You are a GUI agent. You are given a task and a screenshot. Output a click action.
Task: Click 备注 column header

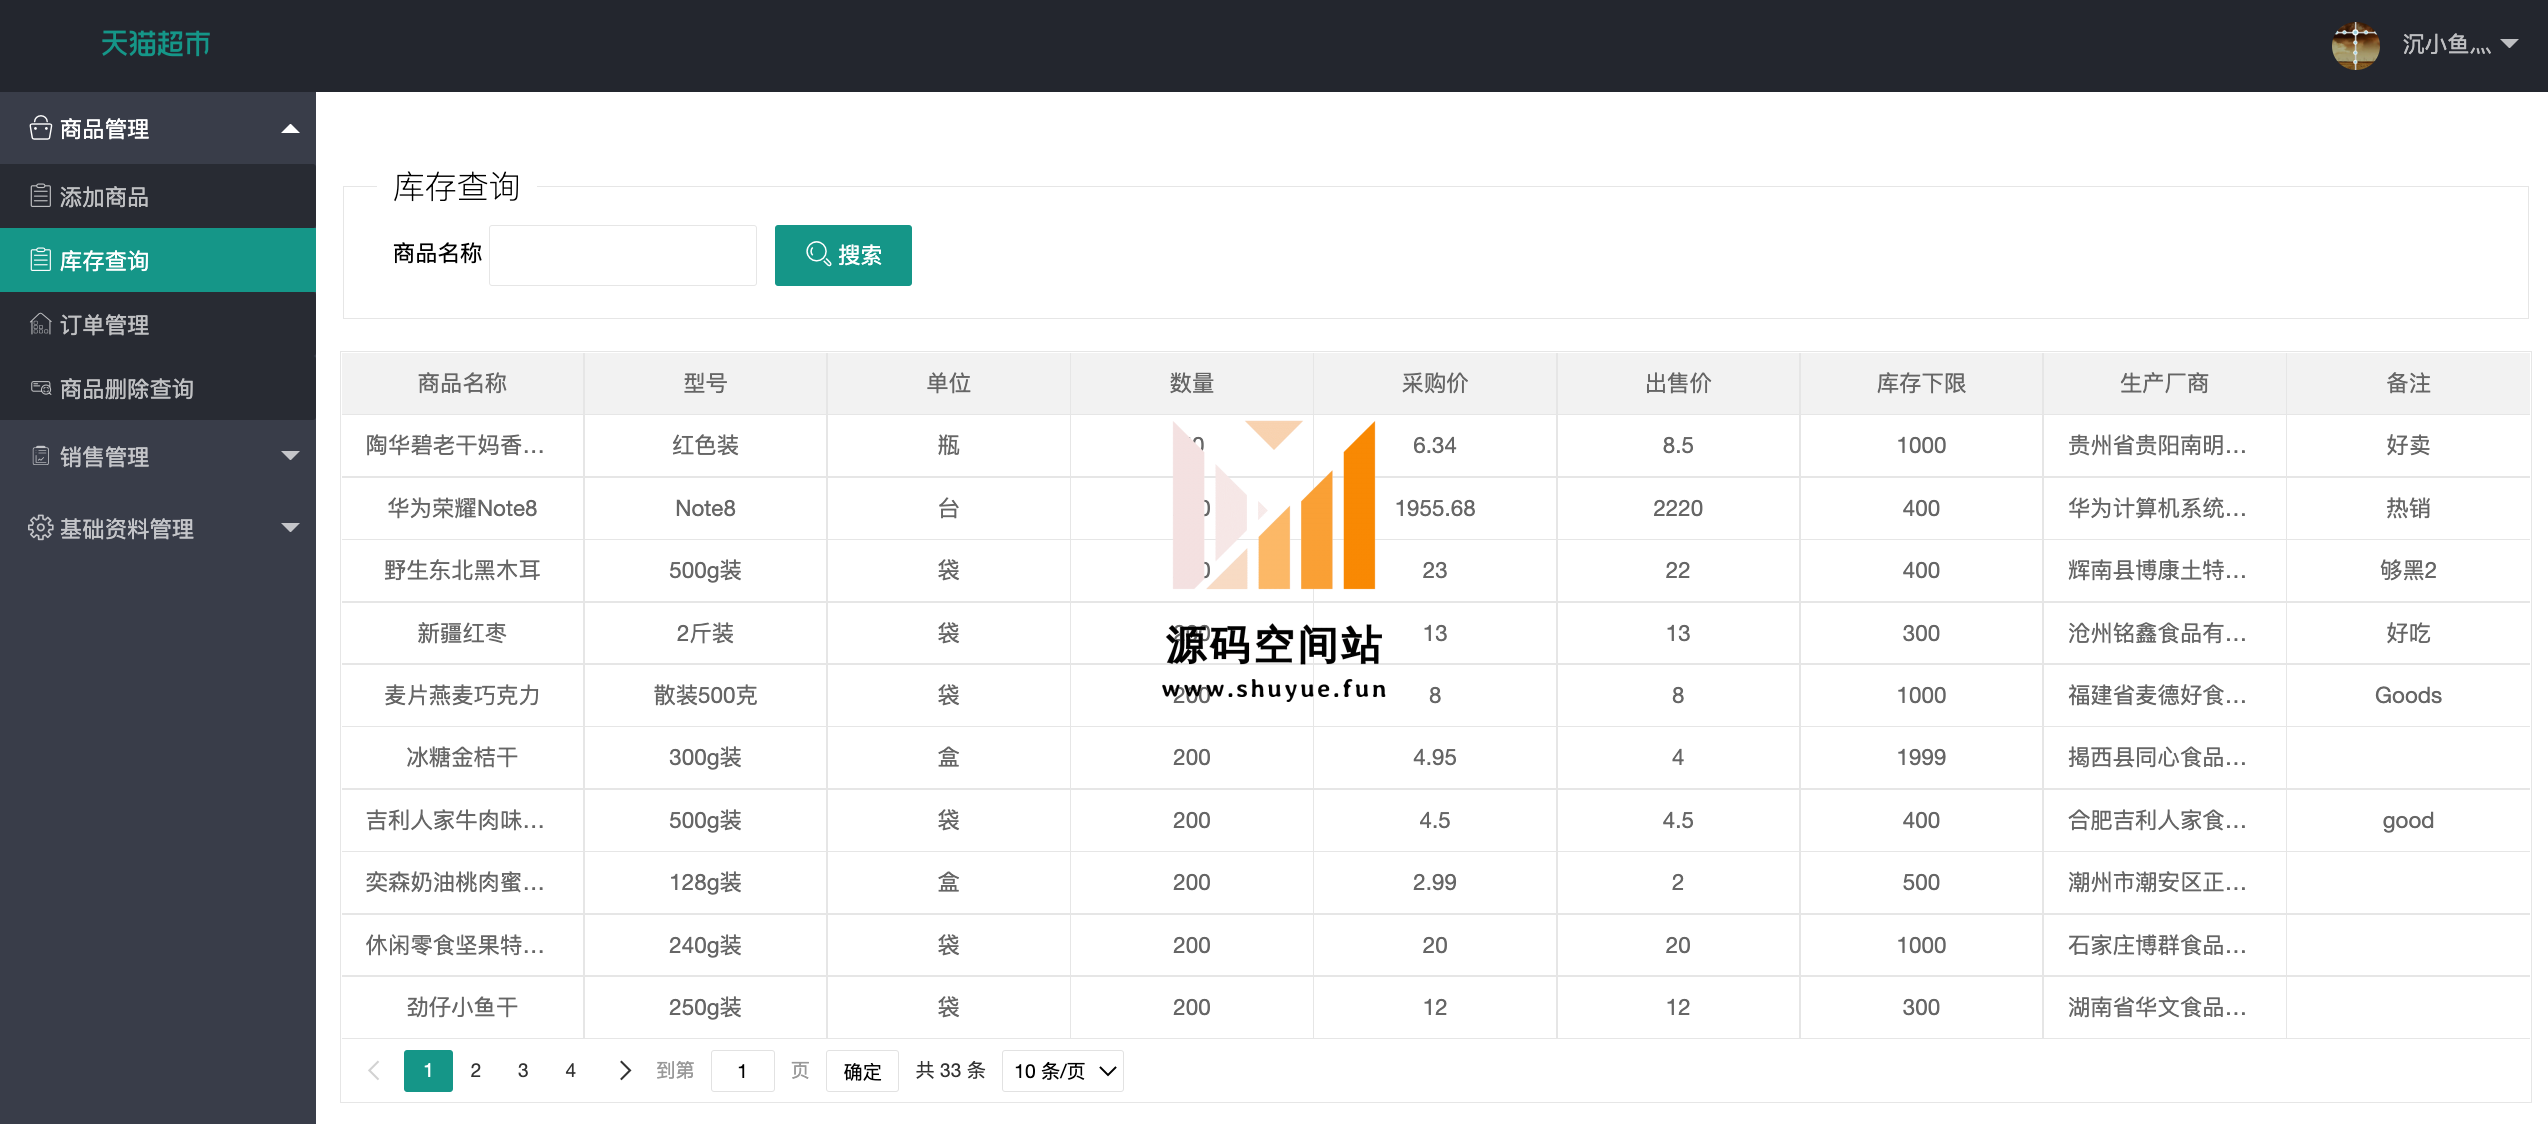click(x=2408, y=383)
